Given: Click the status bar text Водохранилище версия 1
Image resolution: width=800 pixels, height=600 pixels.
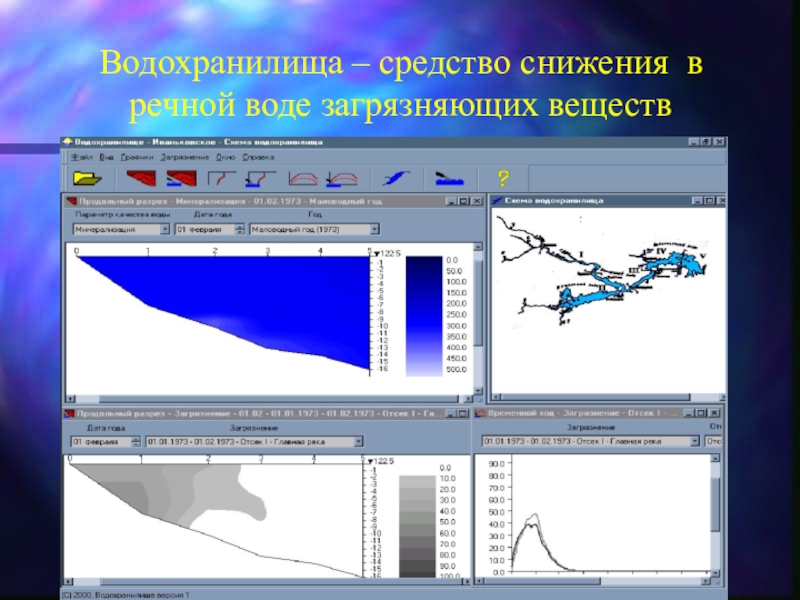Looking at the screenshot, I should pyautogui.click(x=142, y=595).
